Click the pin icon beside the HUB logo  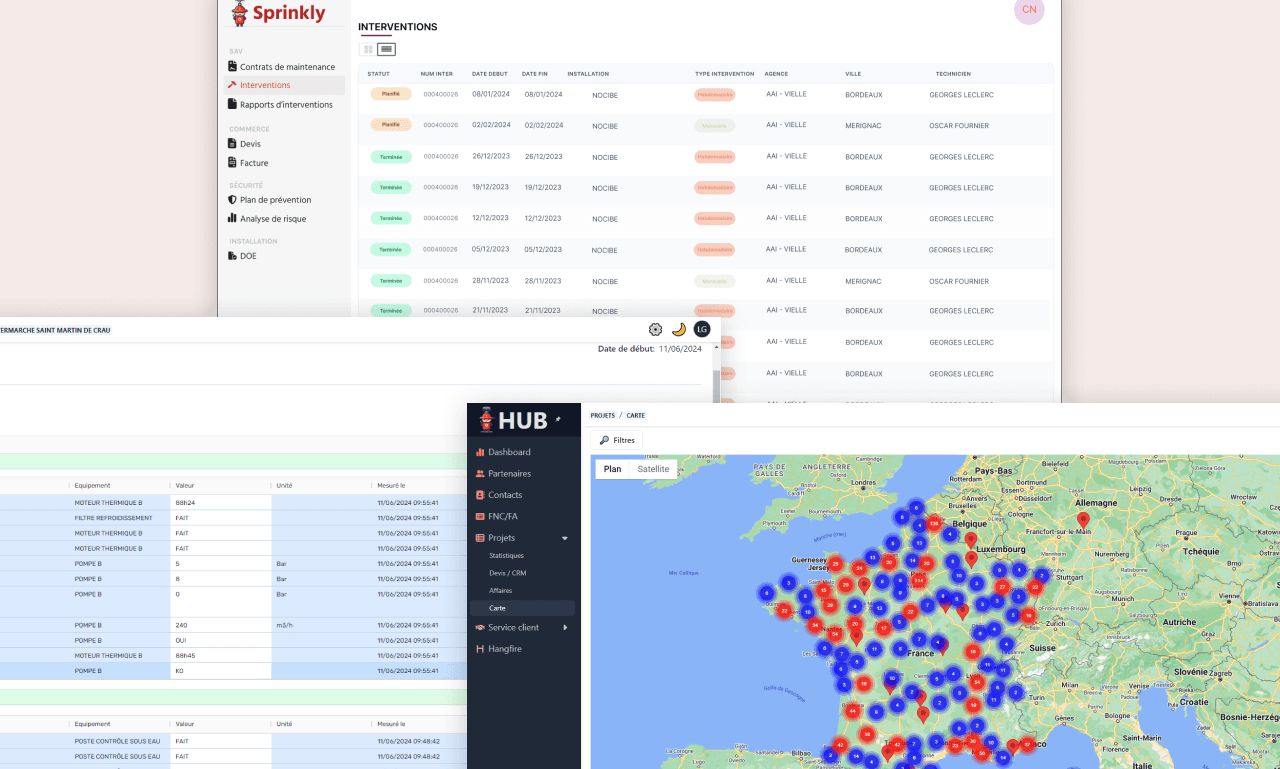pyautogui.click(x=558, y=419)
